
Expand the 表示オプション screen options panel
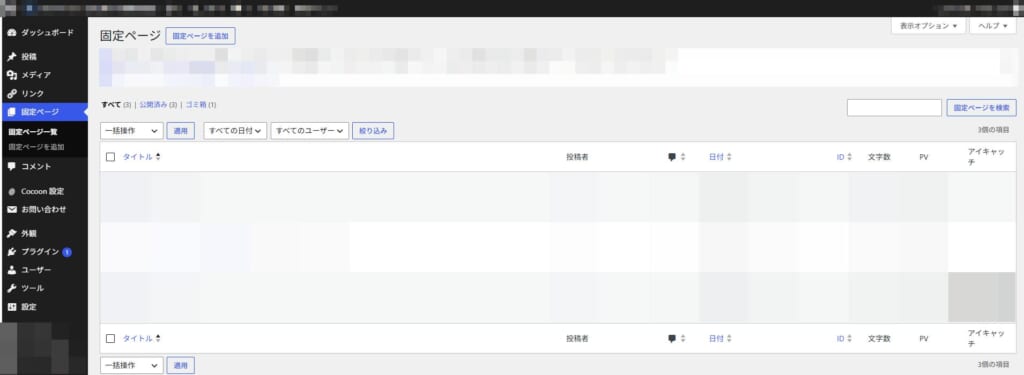tap(928, 25)
